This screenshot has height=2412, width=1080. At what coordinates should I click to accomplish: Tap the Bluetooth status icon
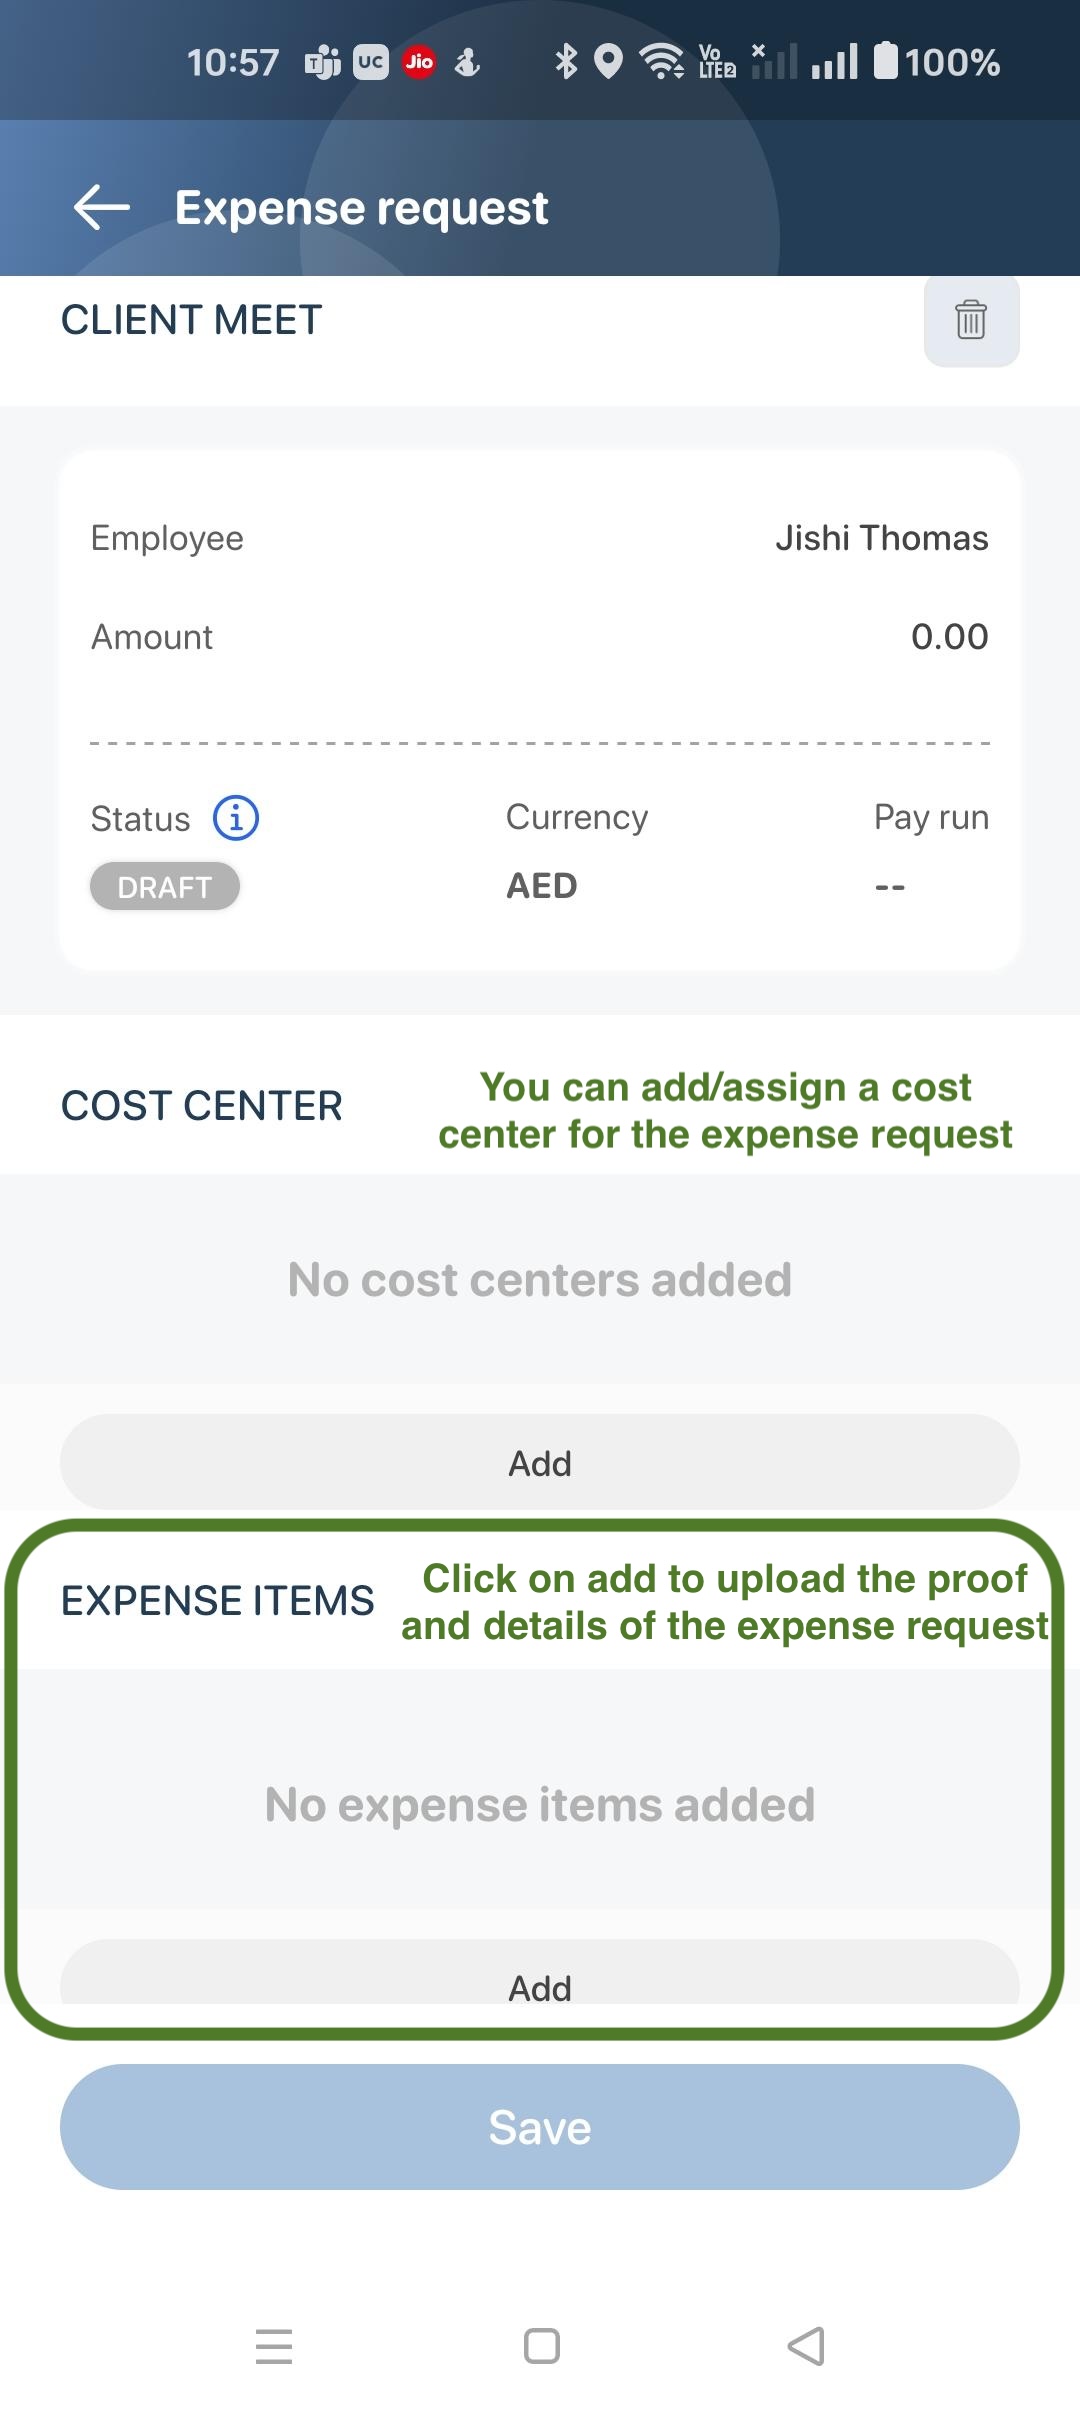click(x=566, y=62)
